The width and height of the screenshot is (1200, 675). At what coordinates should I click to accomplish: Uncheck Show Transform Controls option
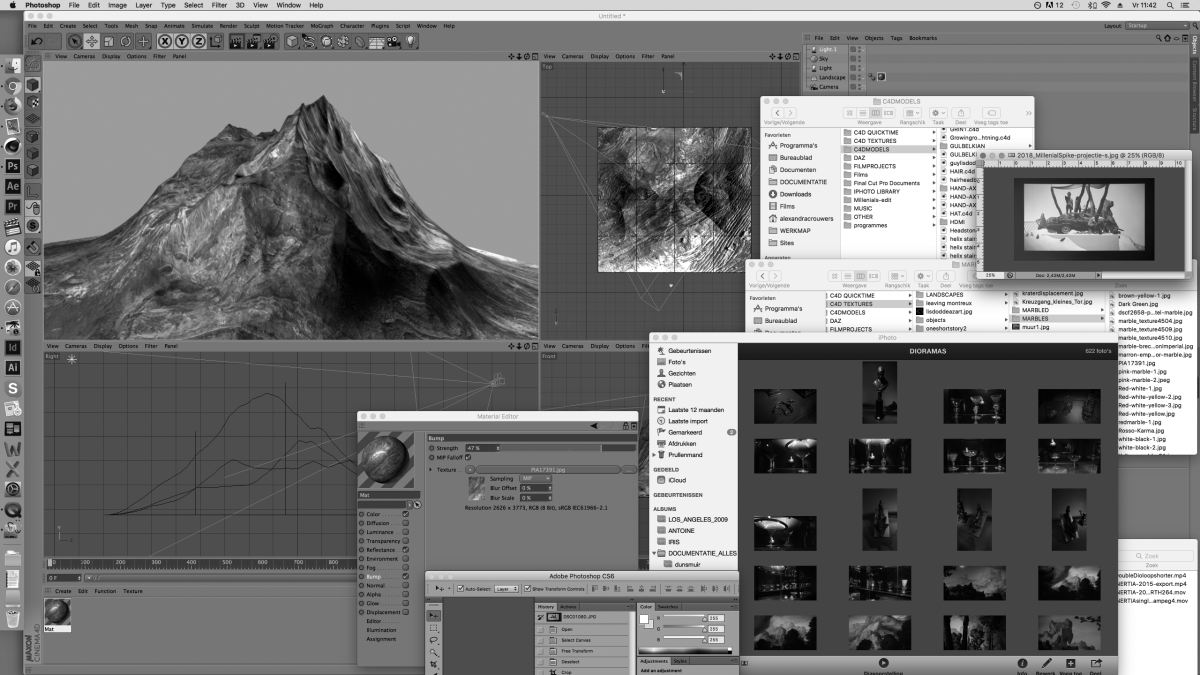tap(528, 589)
